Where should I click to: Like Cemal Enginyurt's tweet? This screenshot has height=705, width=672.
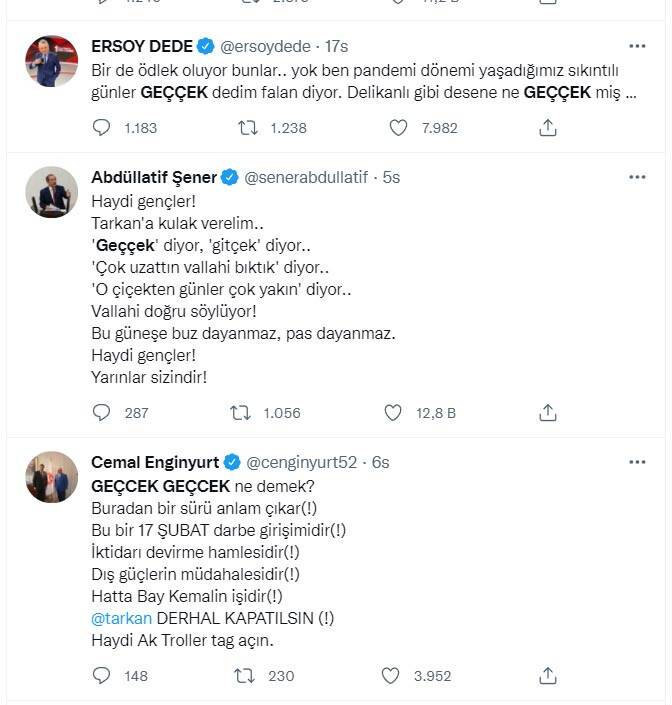(x=397, y=676)
